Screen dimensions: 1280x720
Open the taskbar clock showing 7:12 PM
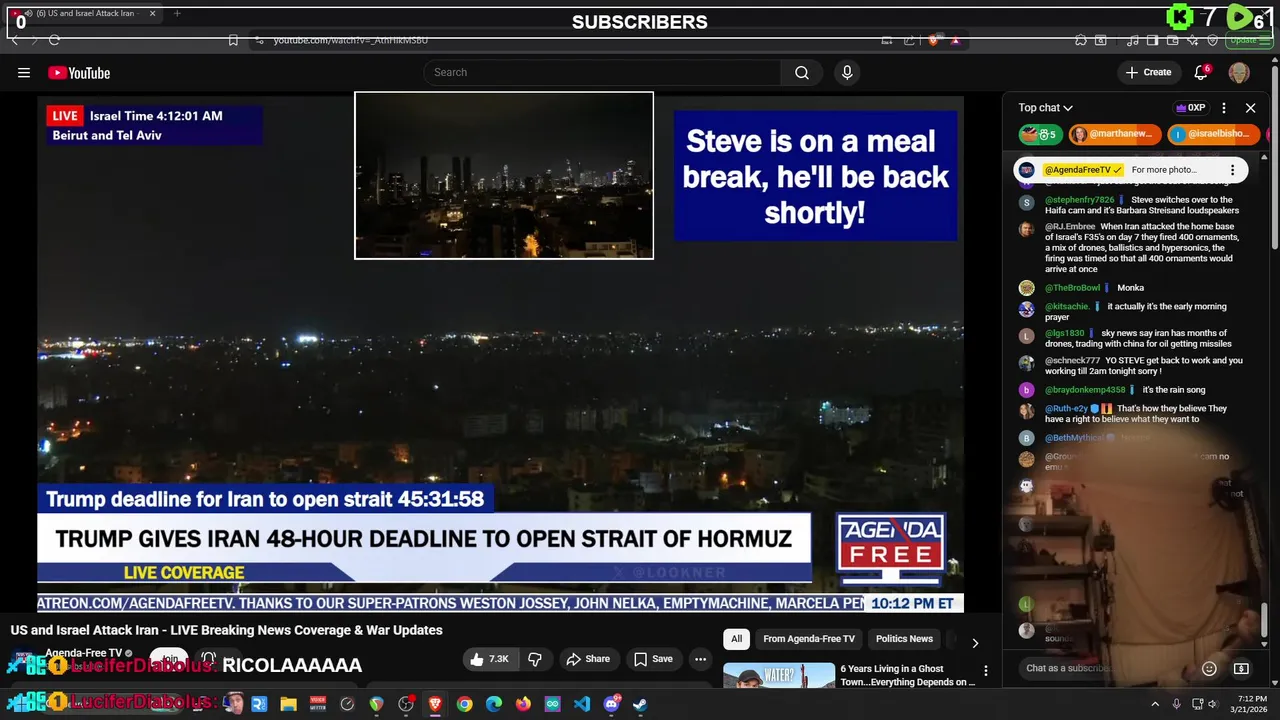1251,704
